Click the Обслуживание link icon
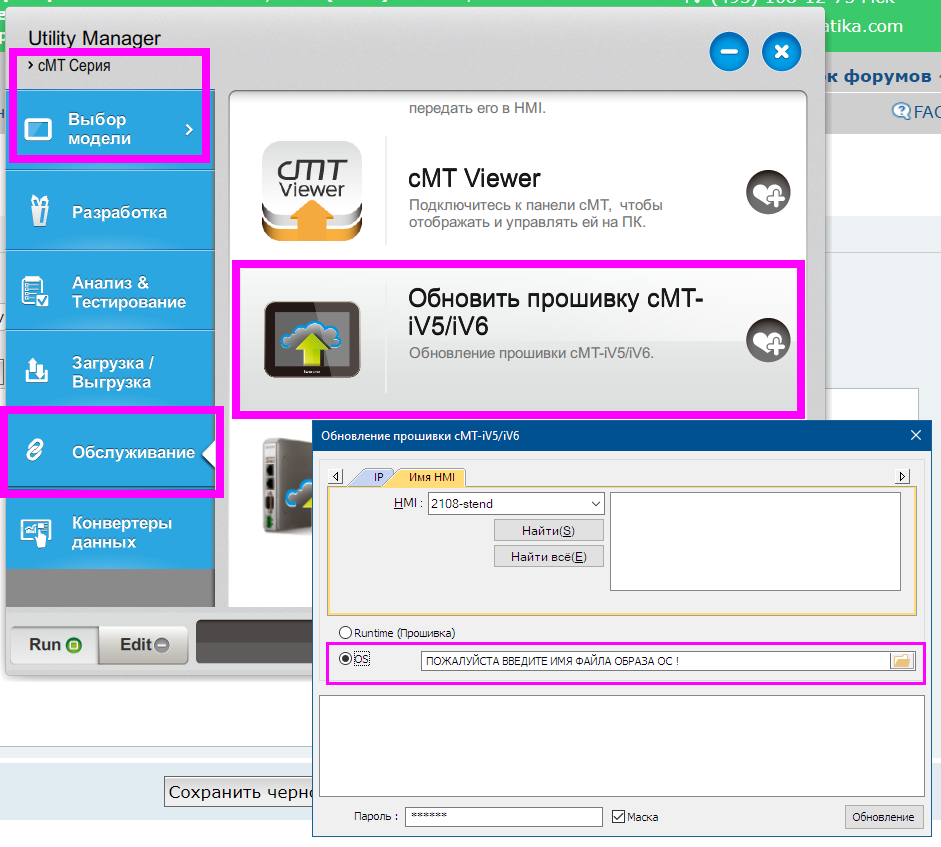 35,450
